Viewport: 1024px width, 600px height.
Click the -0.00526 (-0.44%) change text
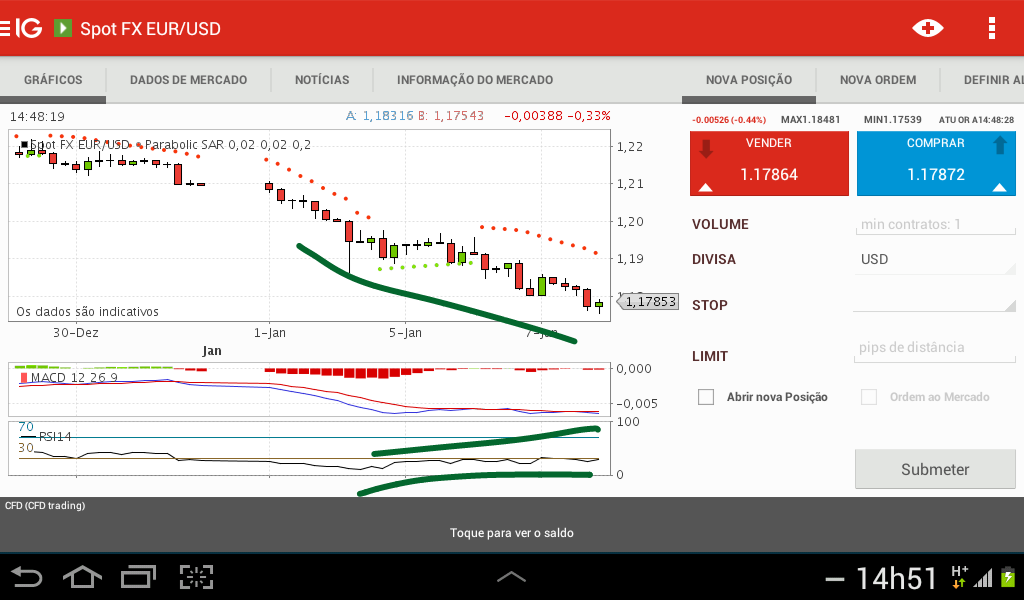(729, 120)
